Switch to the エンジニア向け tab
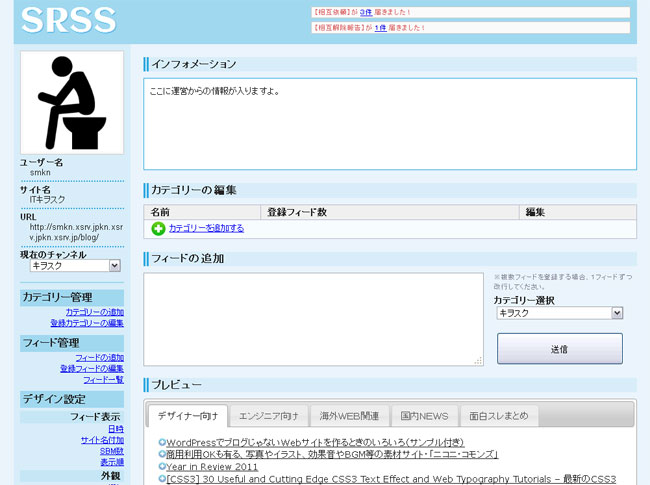The image size is (650, 485). (x=268, y=415)
